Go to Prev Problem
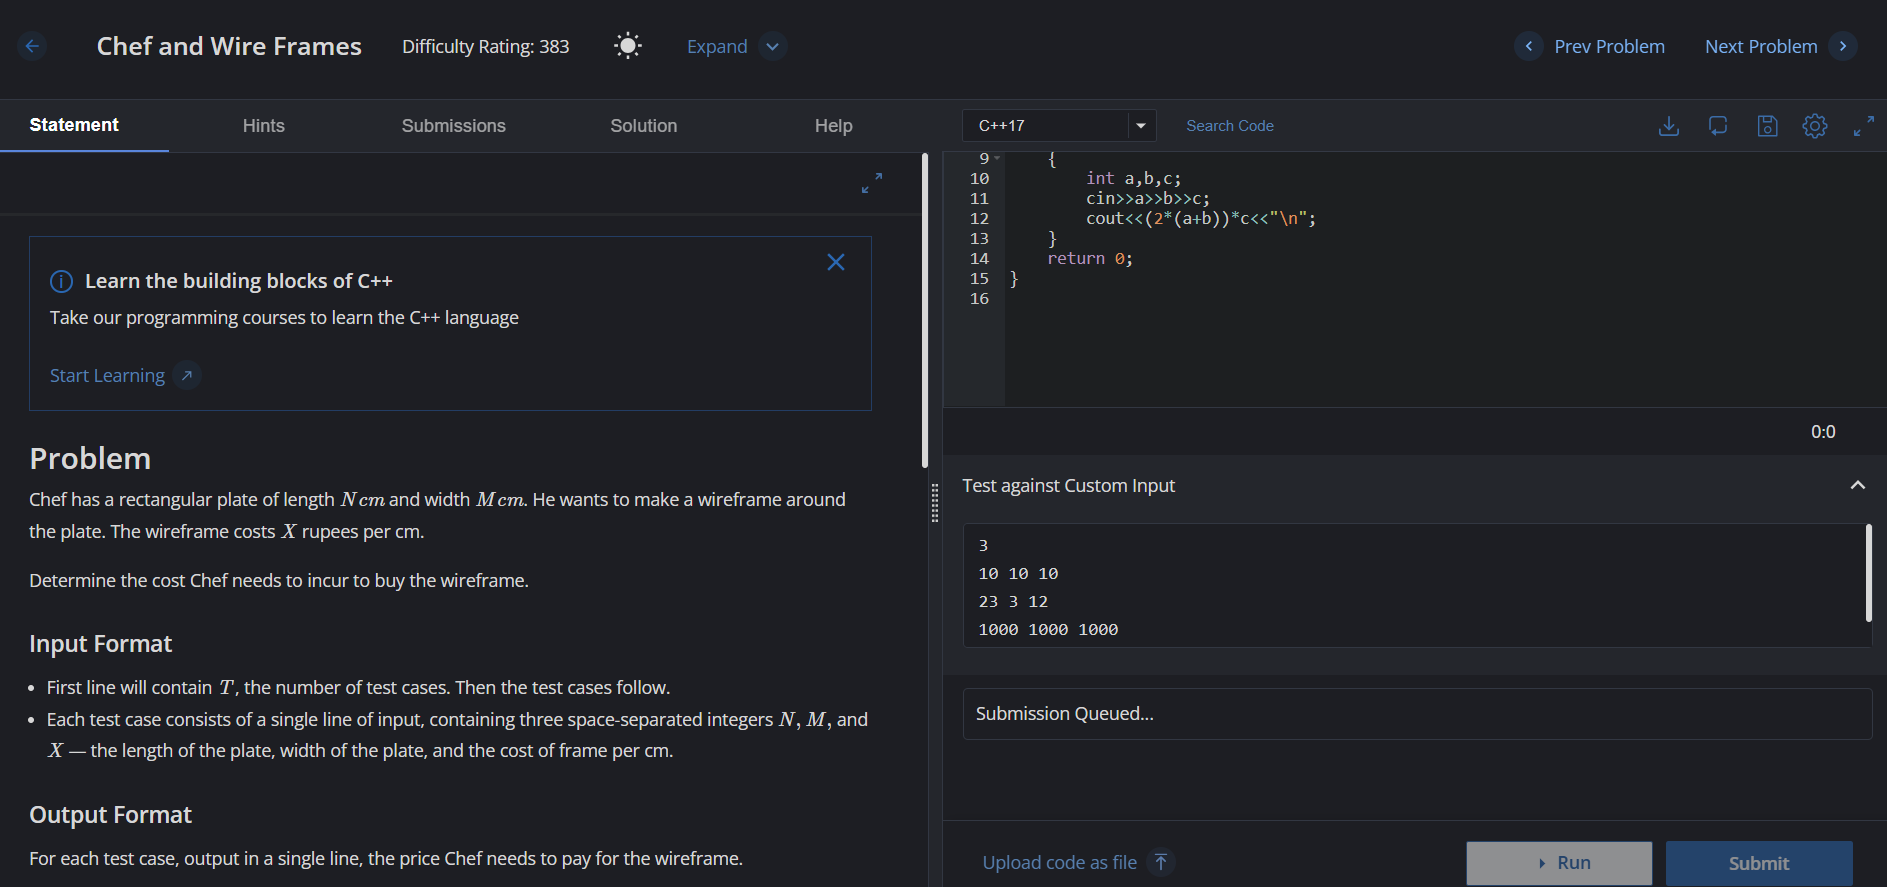The height and width of the screenshot is (887, 1887). [x=1609, y=46]
